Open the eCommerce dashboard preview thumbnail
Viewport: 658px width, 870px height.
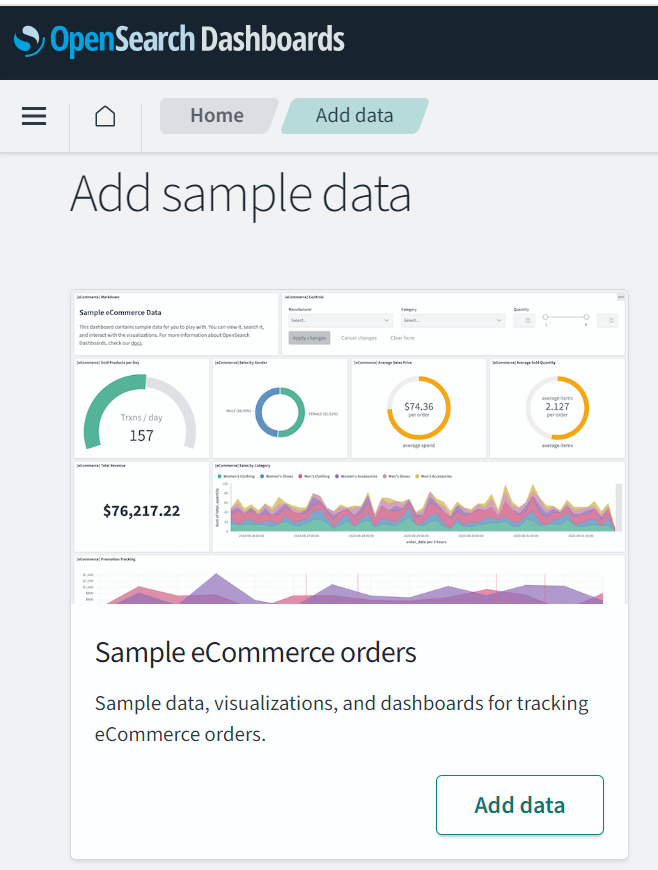point(350,447)
